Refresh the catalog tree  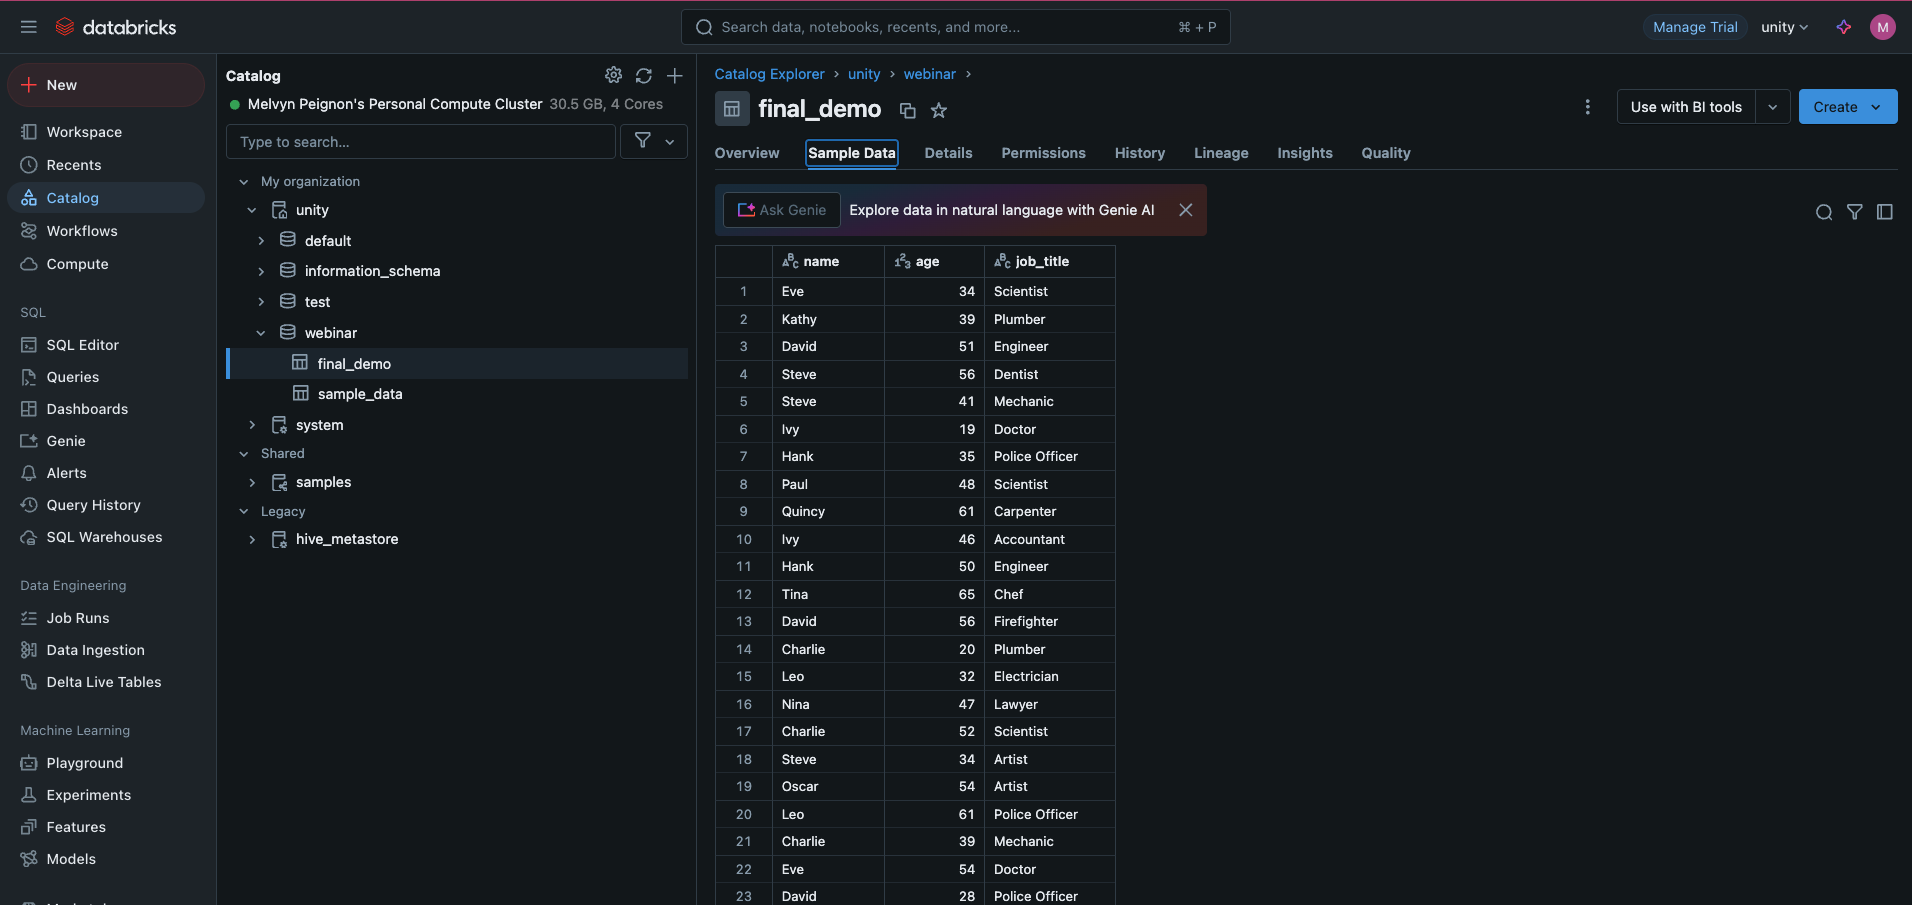(644, 76)
